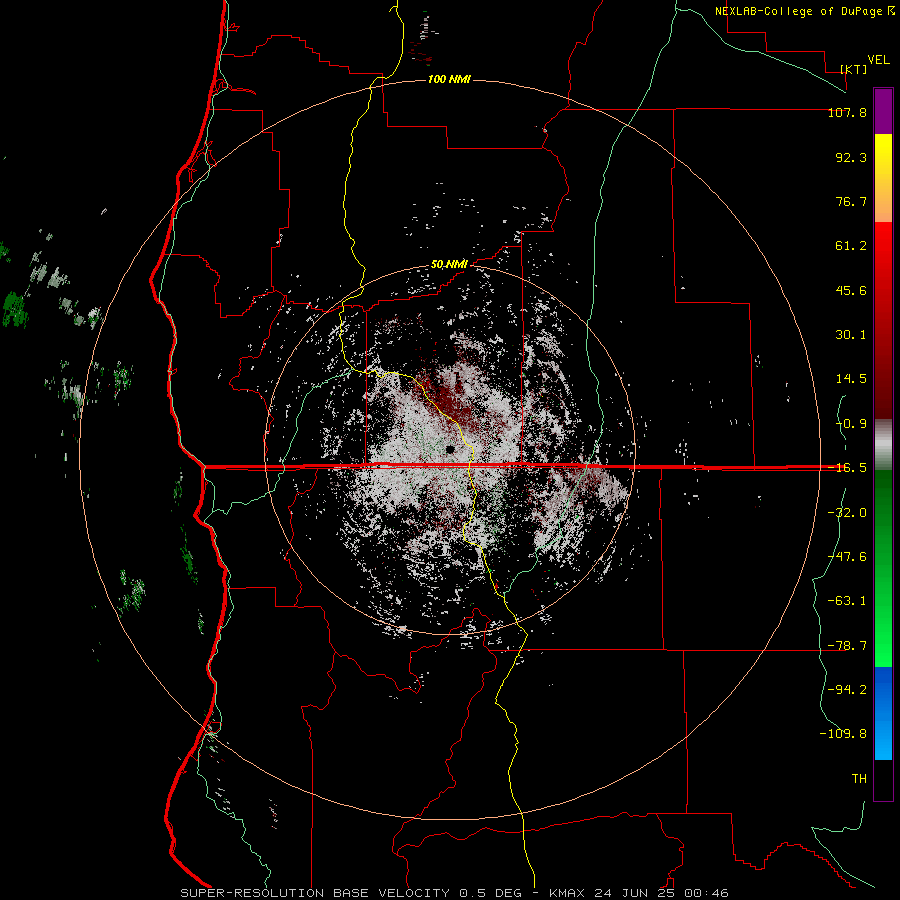900x900 pixels.
Task: Click the -32.0 value on the velocity scale
Action: coord(847,513)
